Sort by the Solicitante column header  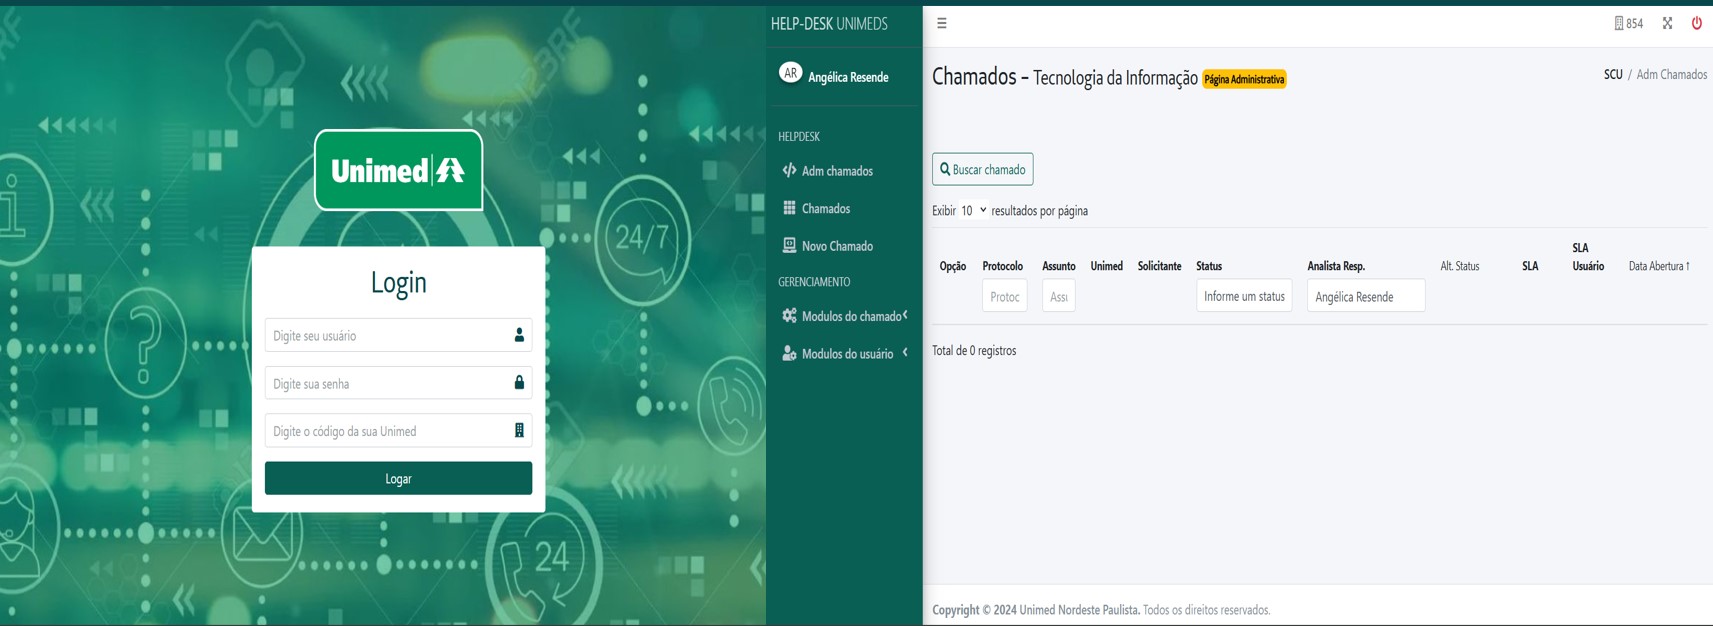click(1159, 266)
